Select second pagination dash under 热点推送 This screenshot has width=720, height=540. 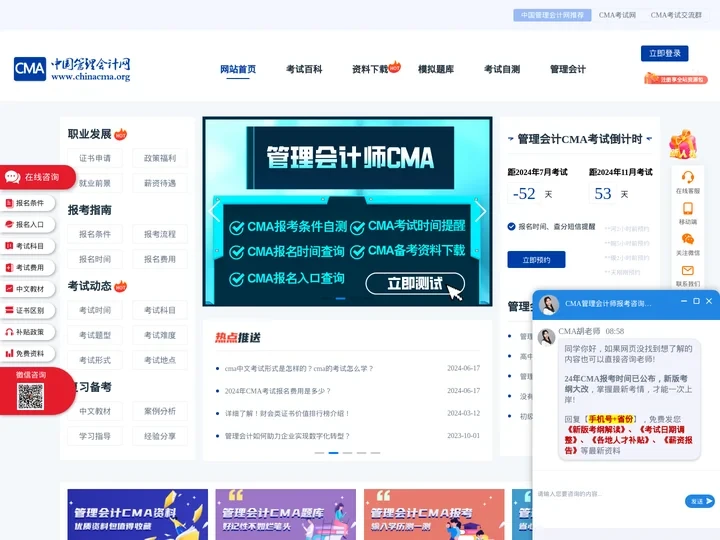(333, 453)
